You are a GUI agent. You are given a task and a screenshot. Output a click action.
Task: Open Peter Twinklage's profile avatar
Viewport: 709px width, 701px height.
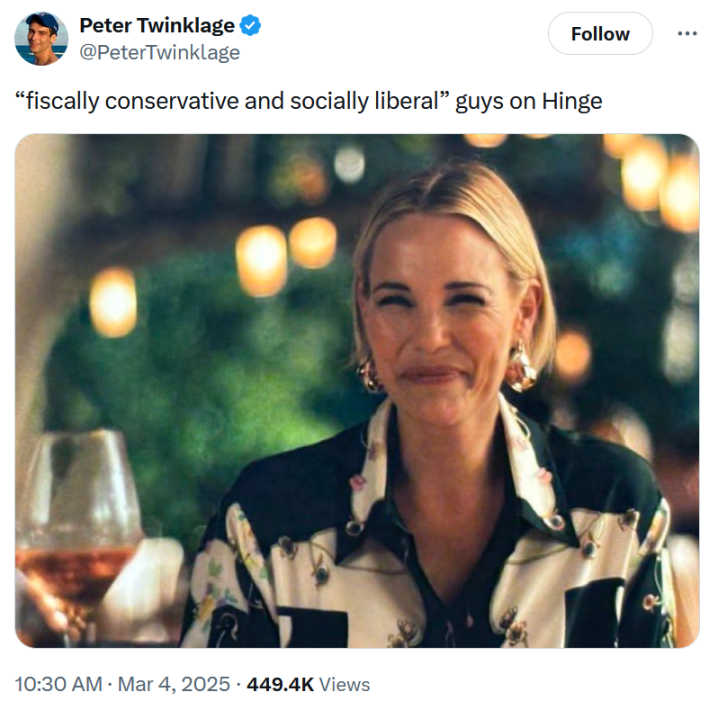click(41, 39)
